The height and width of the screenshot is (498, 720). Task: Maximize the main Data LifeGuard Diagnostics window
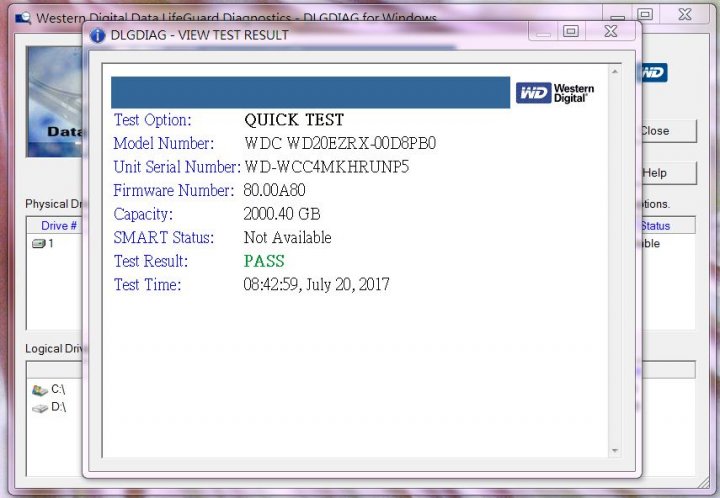coord(645,14)
